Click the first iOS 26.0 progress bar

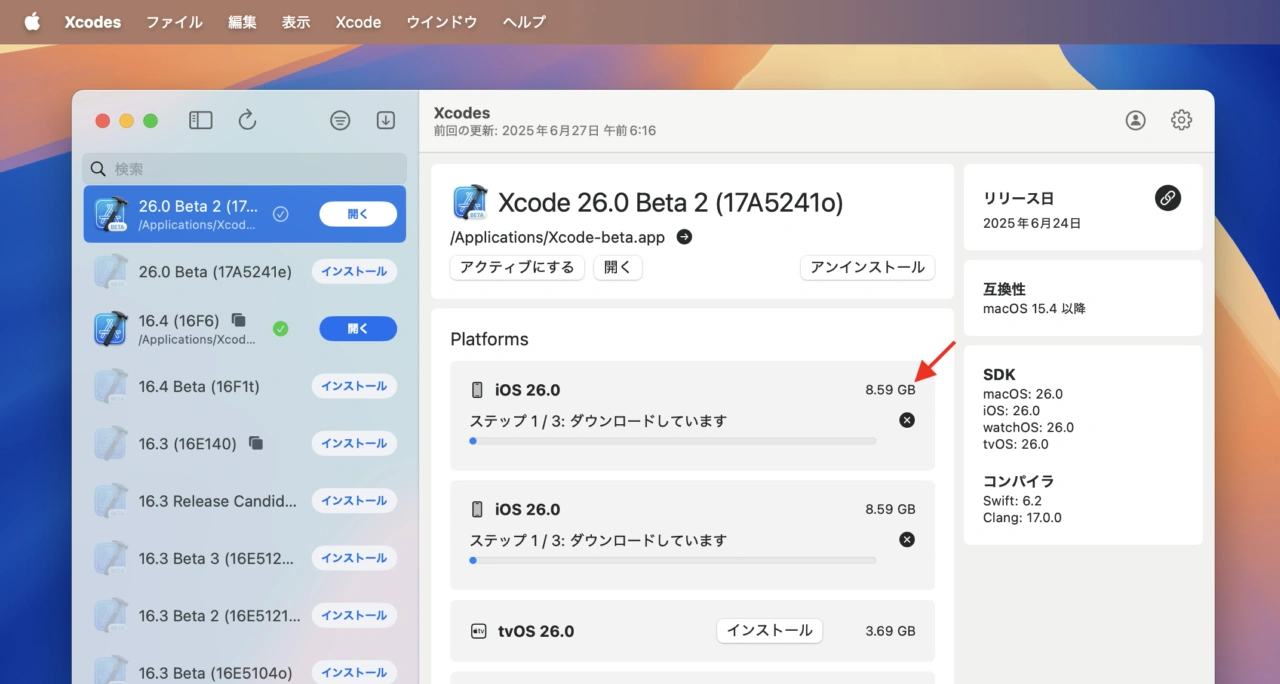(x=672, y=441)
